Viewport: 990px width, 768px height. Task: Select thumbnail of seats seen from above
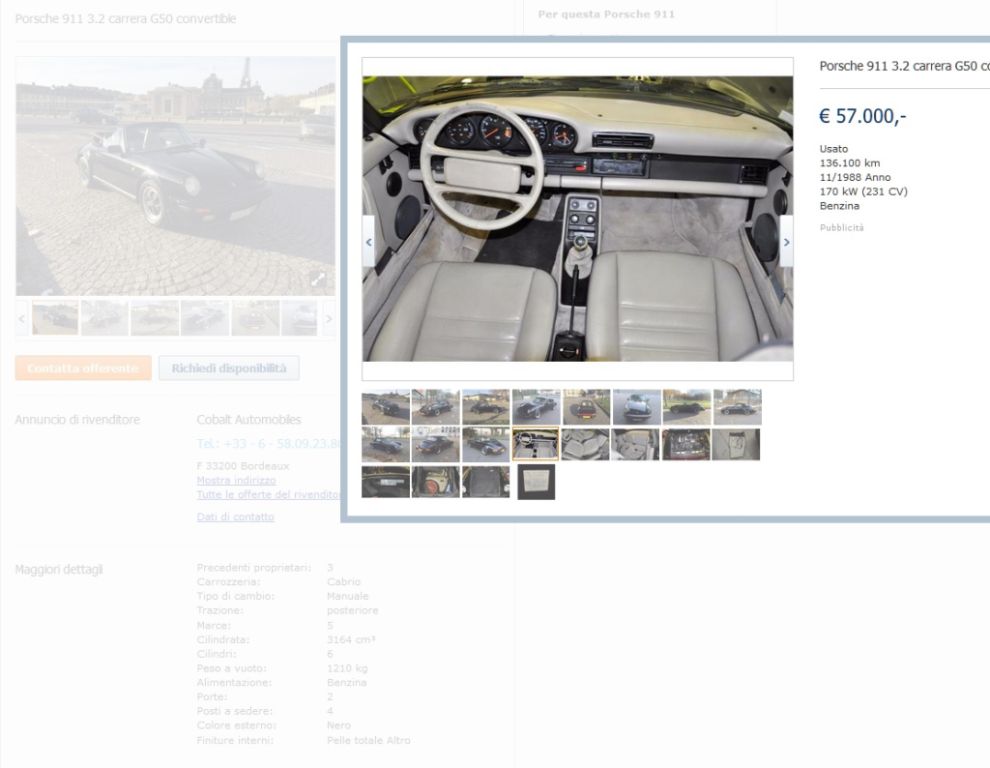(585, 444)
